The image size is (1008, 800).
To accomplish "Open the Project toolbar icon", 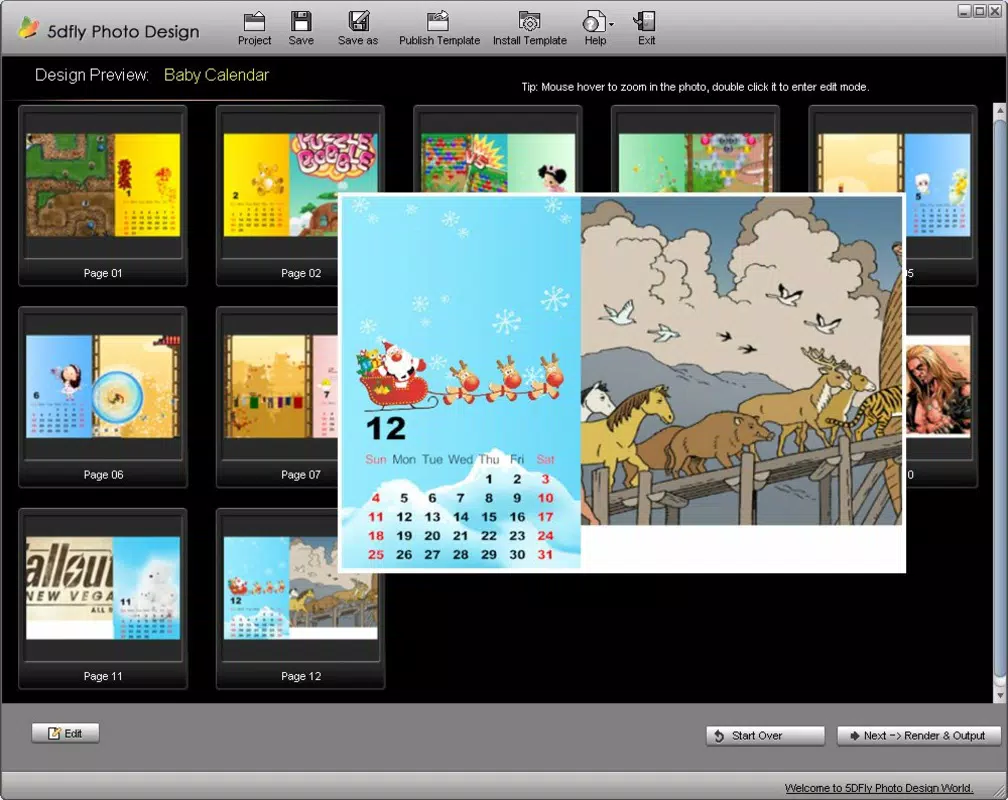I will coord(254,29).
